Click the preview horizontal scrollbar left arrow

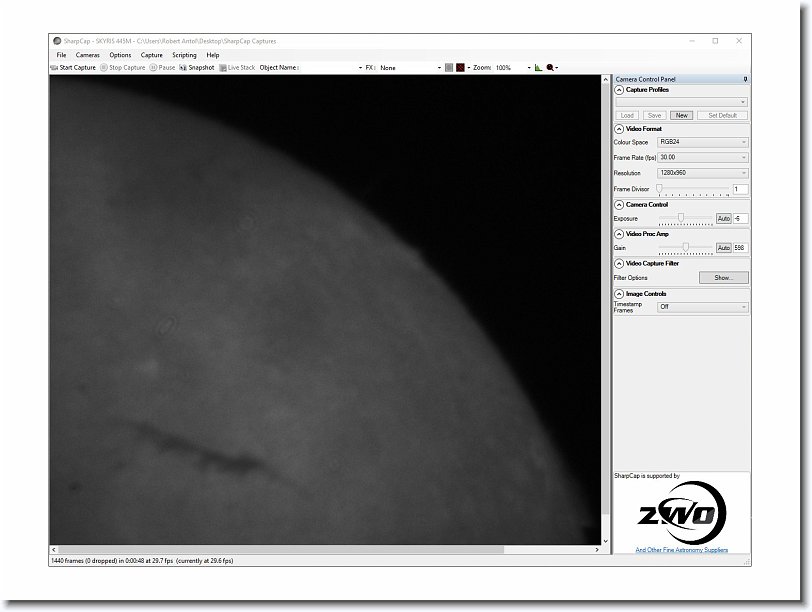[54, 550]
